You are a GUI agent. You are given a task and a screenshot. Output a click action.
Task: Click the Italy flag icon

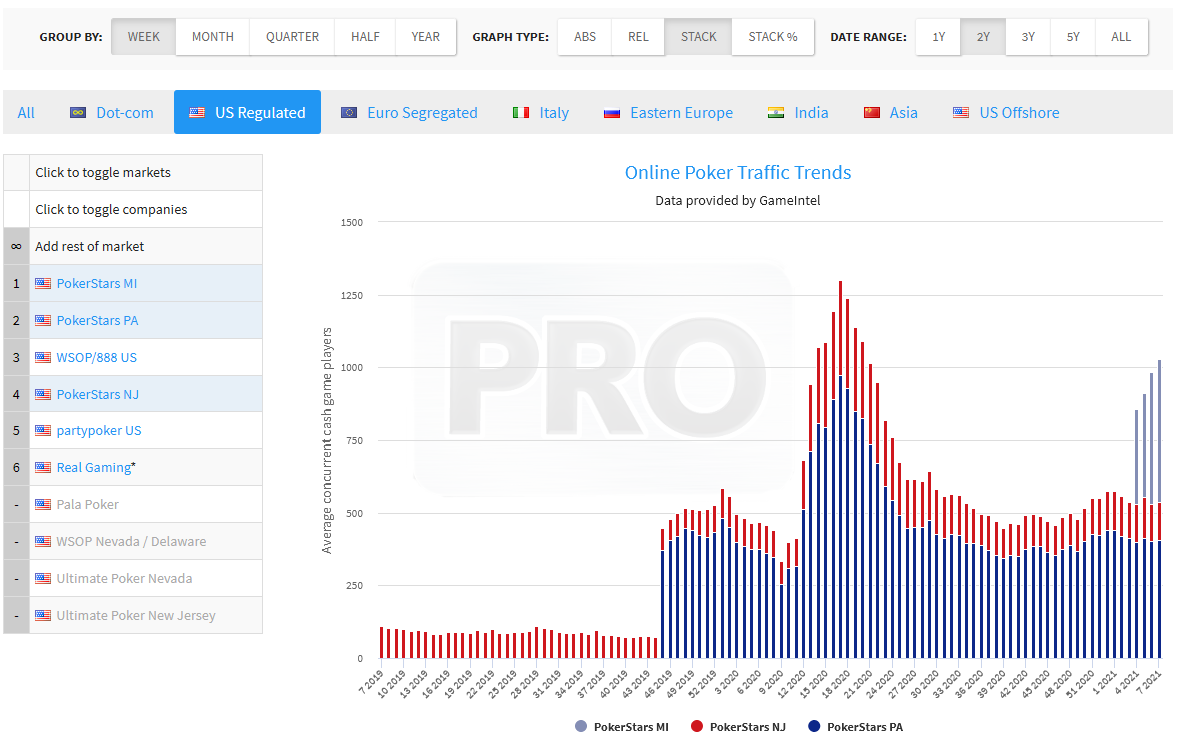pyautogui.click(x=521, y=112)
